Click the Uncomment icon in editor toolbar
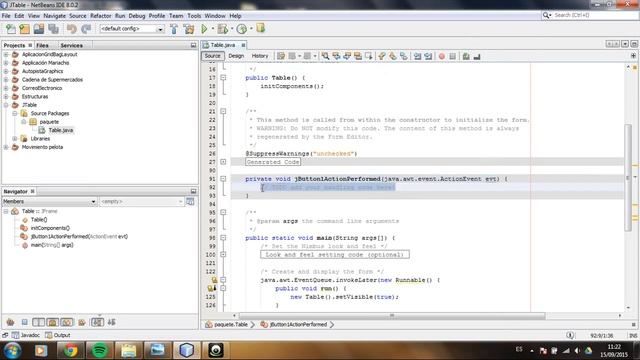 click(477, 56)
